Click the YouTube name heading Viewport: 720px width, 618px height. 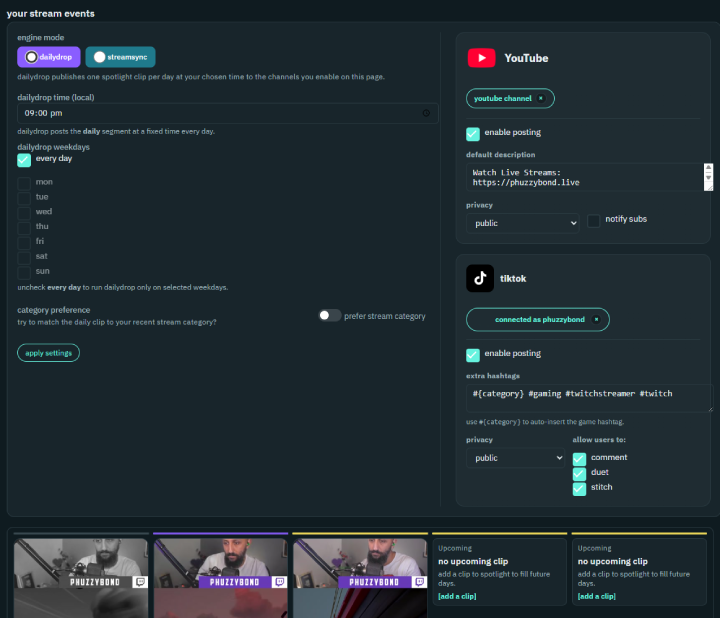[526, 58]
